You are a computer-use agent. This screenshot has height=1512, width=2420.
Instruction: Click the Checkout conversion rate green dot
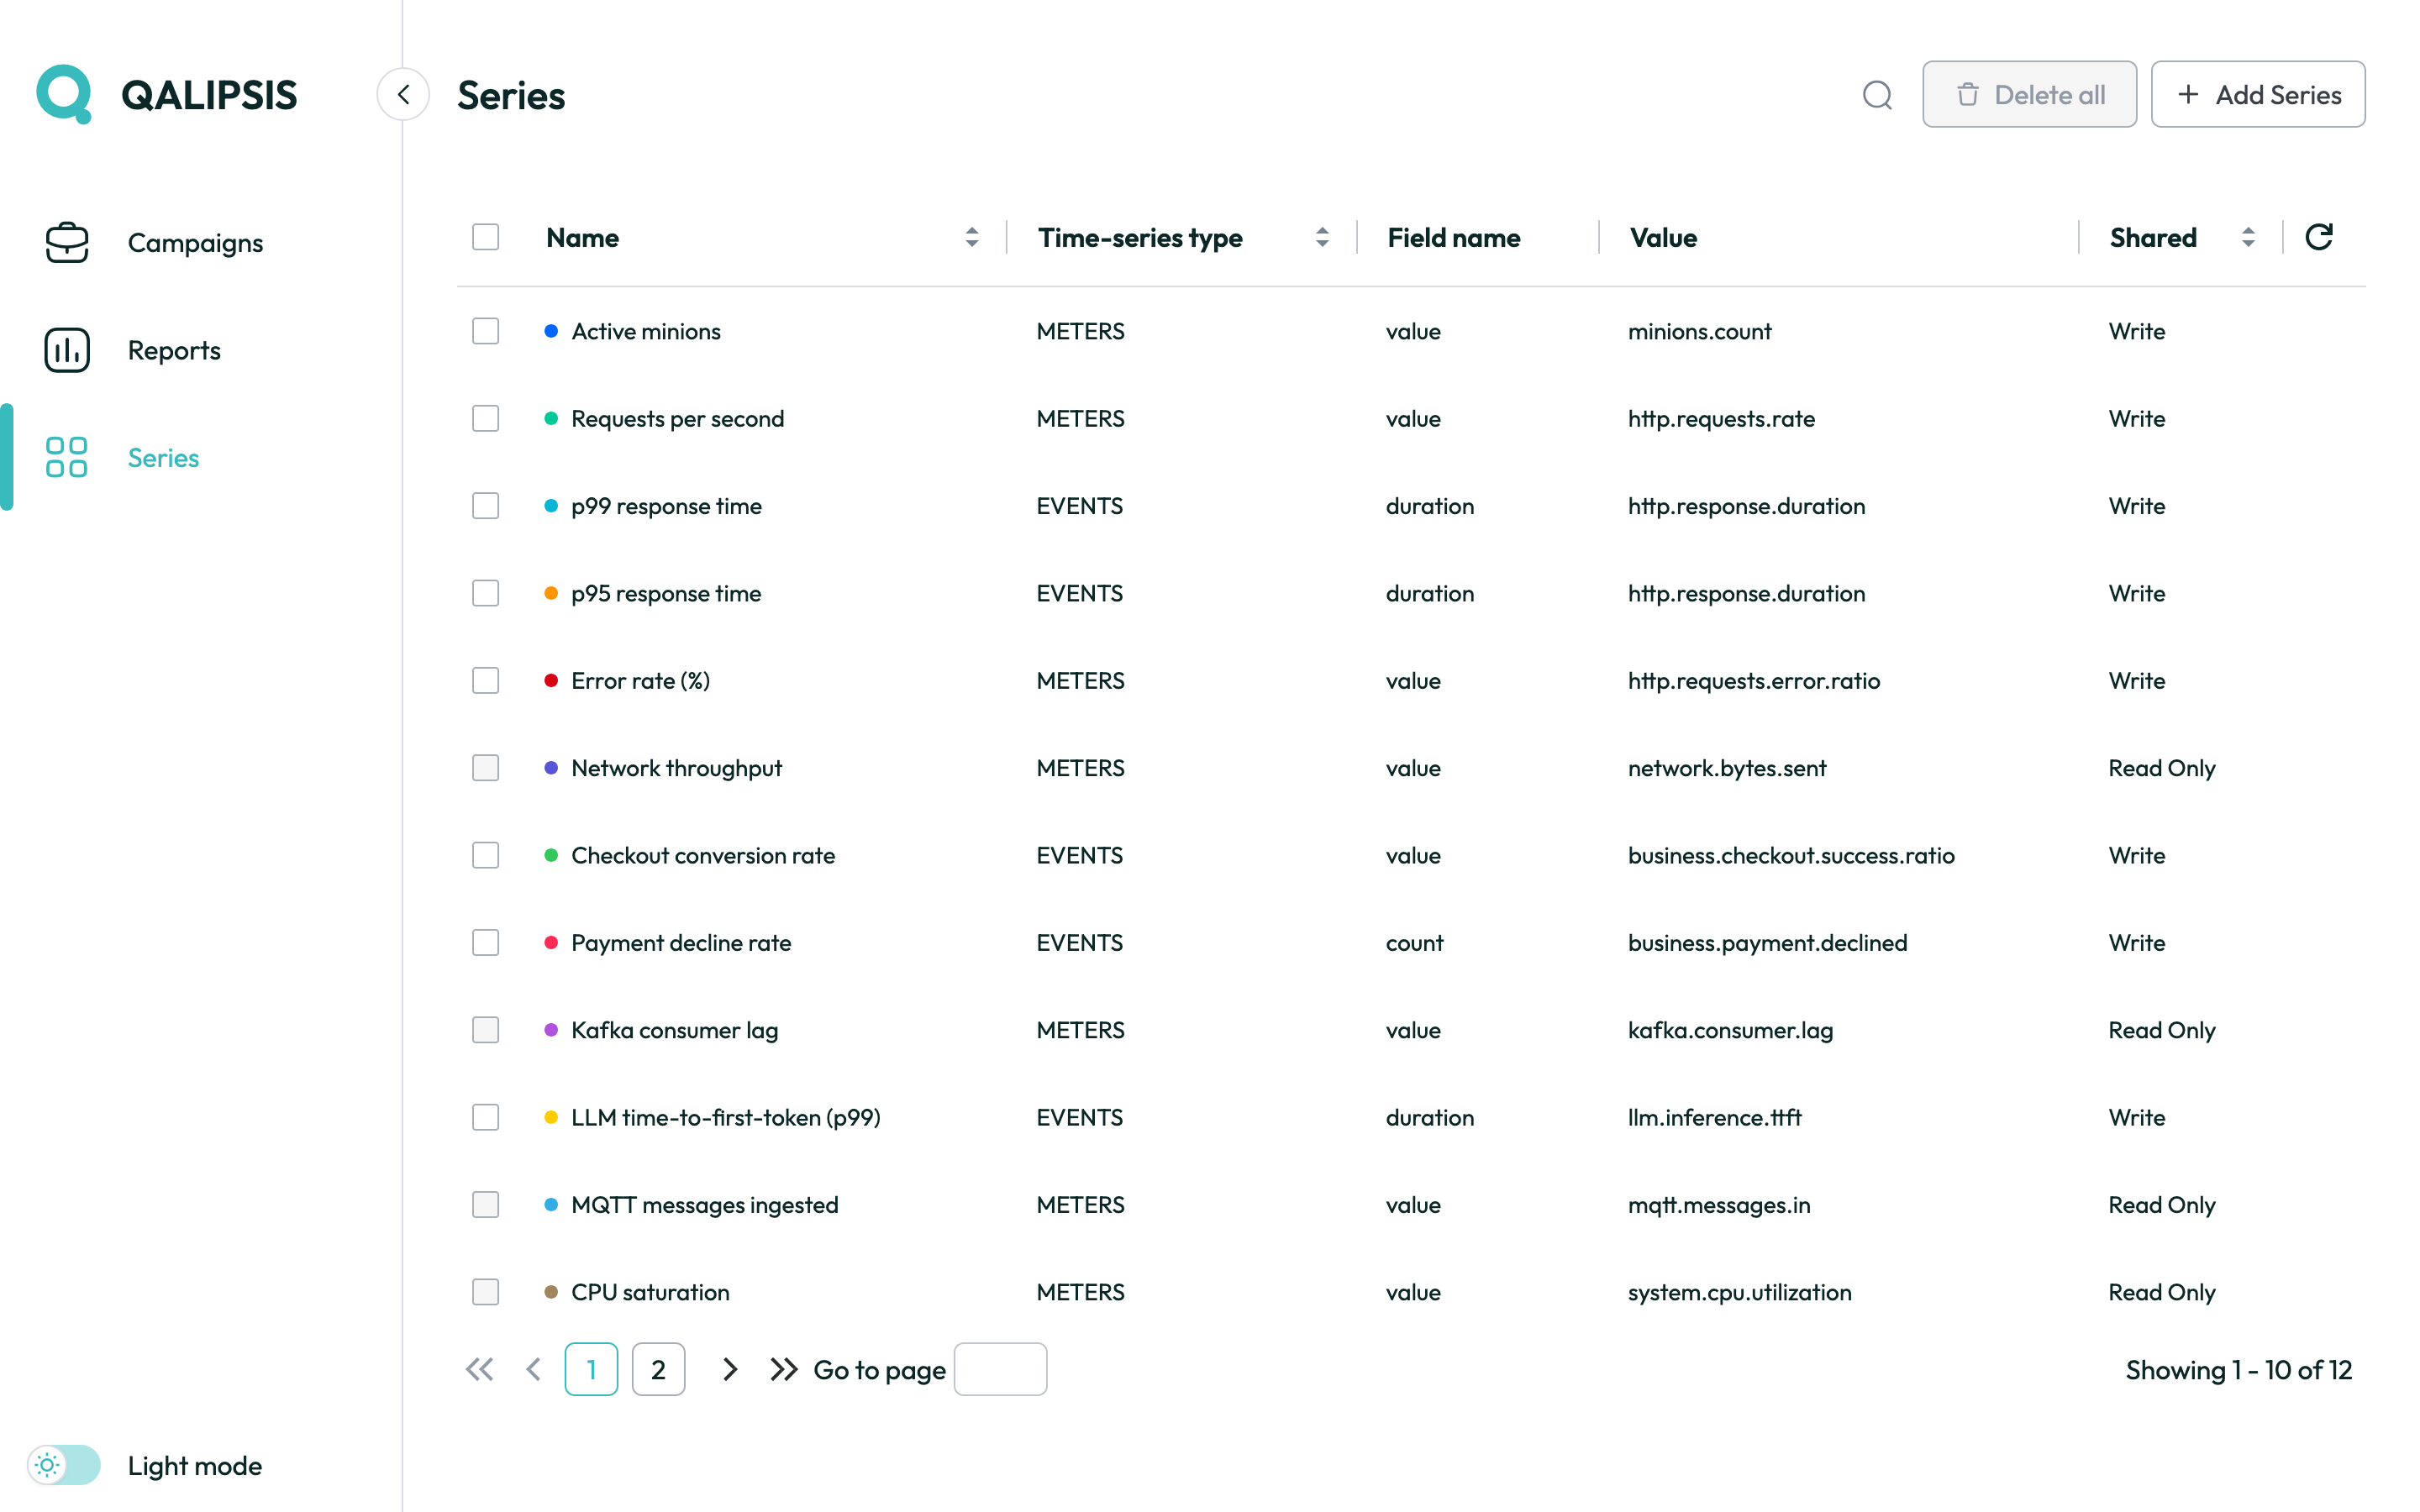(550, 855)
